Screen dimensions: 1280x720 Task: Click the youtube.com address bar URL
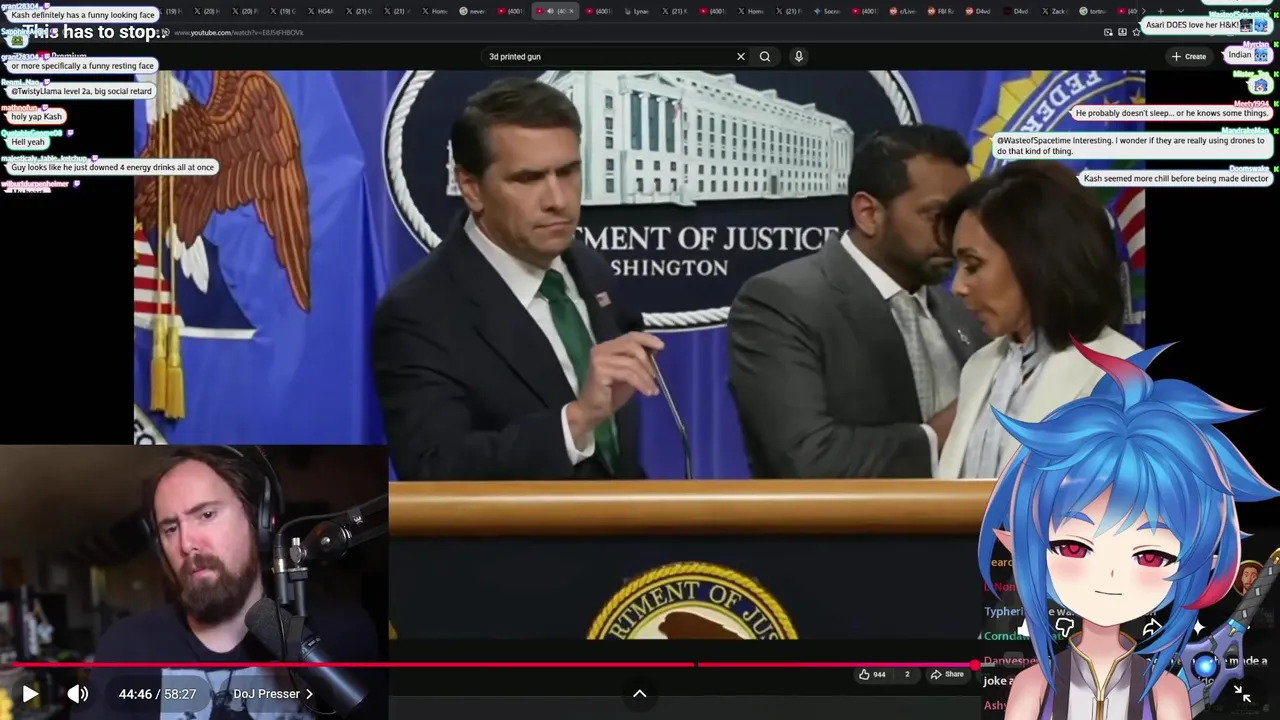240,33
